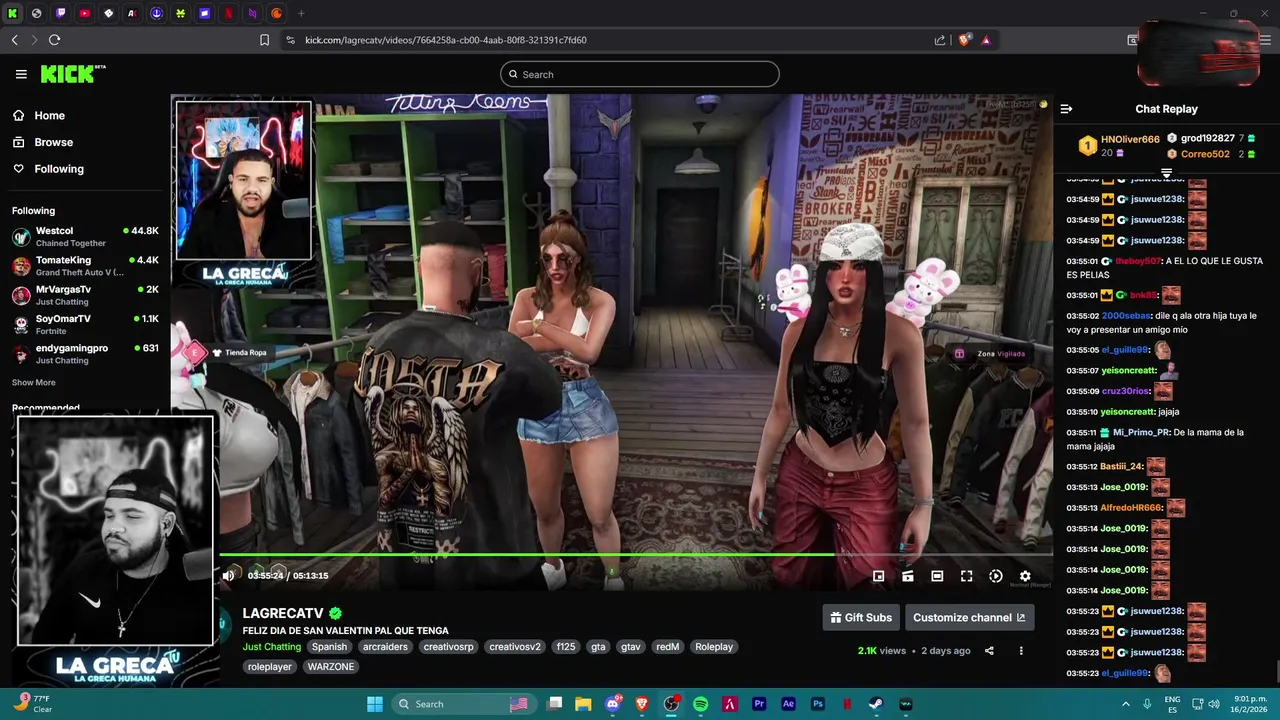
Task: Open Premiere Pro from the taskbar
Action: [759, 704]
